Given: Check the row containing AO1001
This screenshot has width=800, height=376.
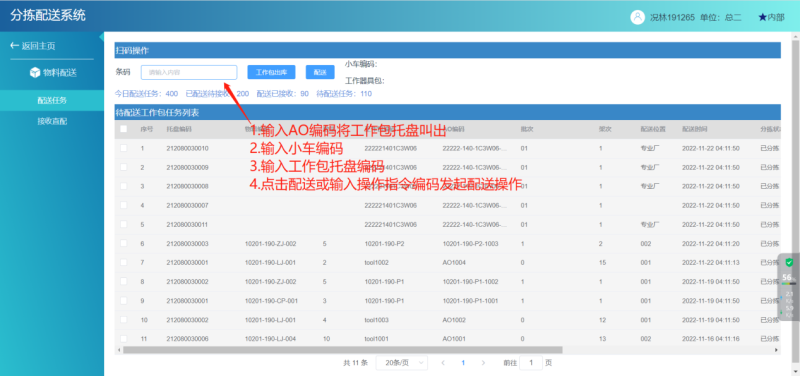Looking at the screenshot, I should pos(123,339).
